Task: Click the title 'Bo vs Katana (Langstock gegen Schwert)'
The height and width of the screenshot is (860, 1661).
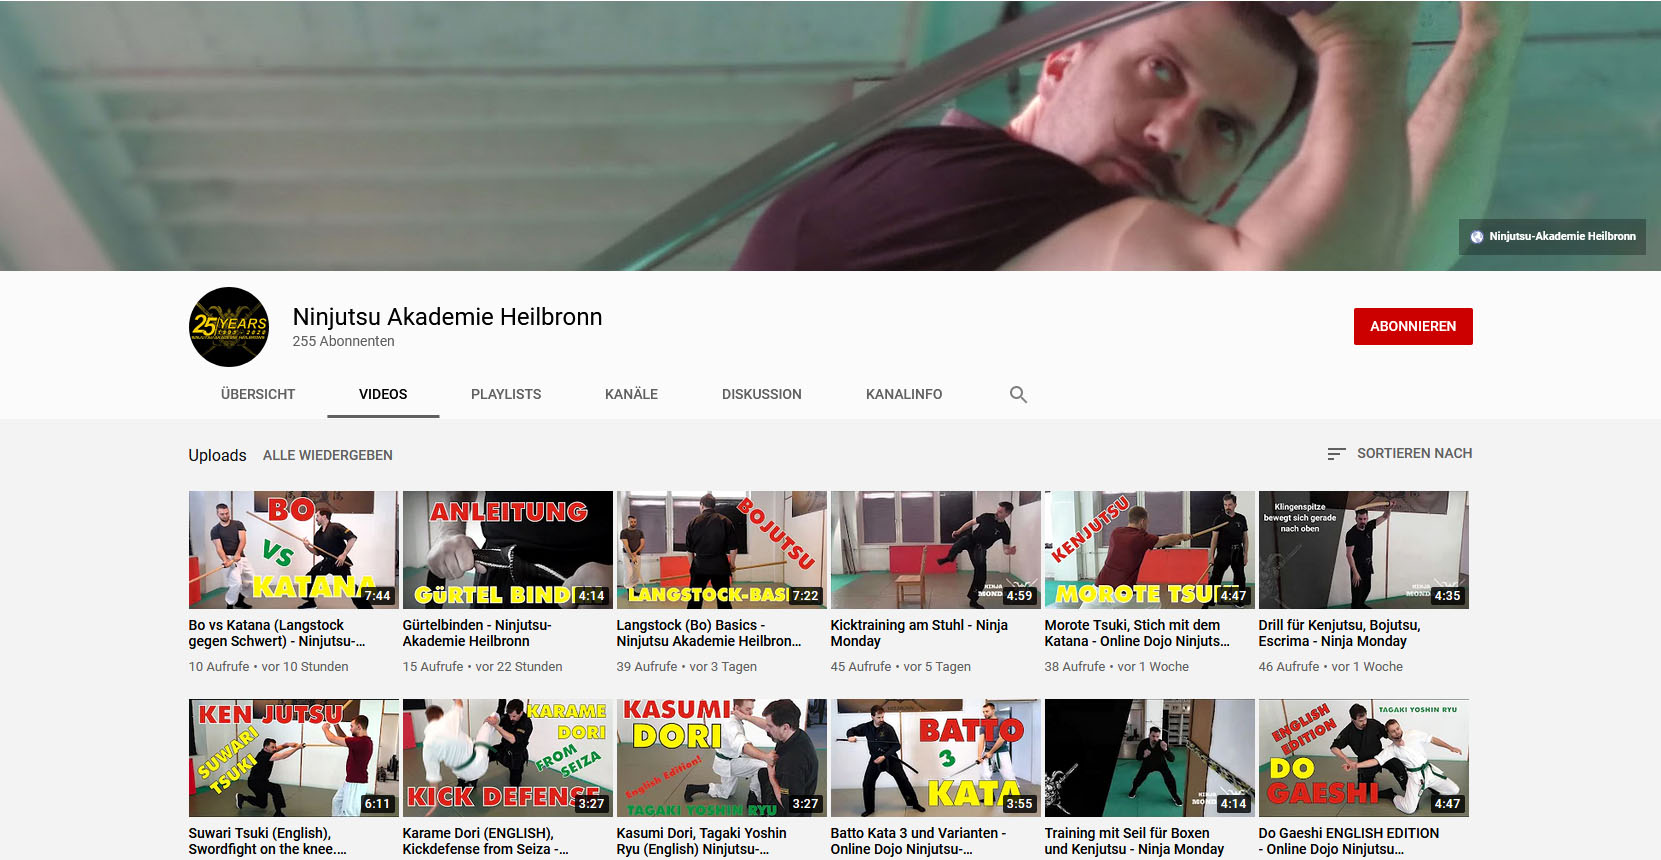Action: click(x=277, y=633)
